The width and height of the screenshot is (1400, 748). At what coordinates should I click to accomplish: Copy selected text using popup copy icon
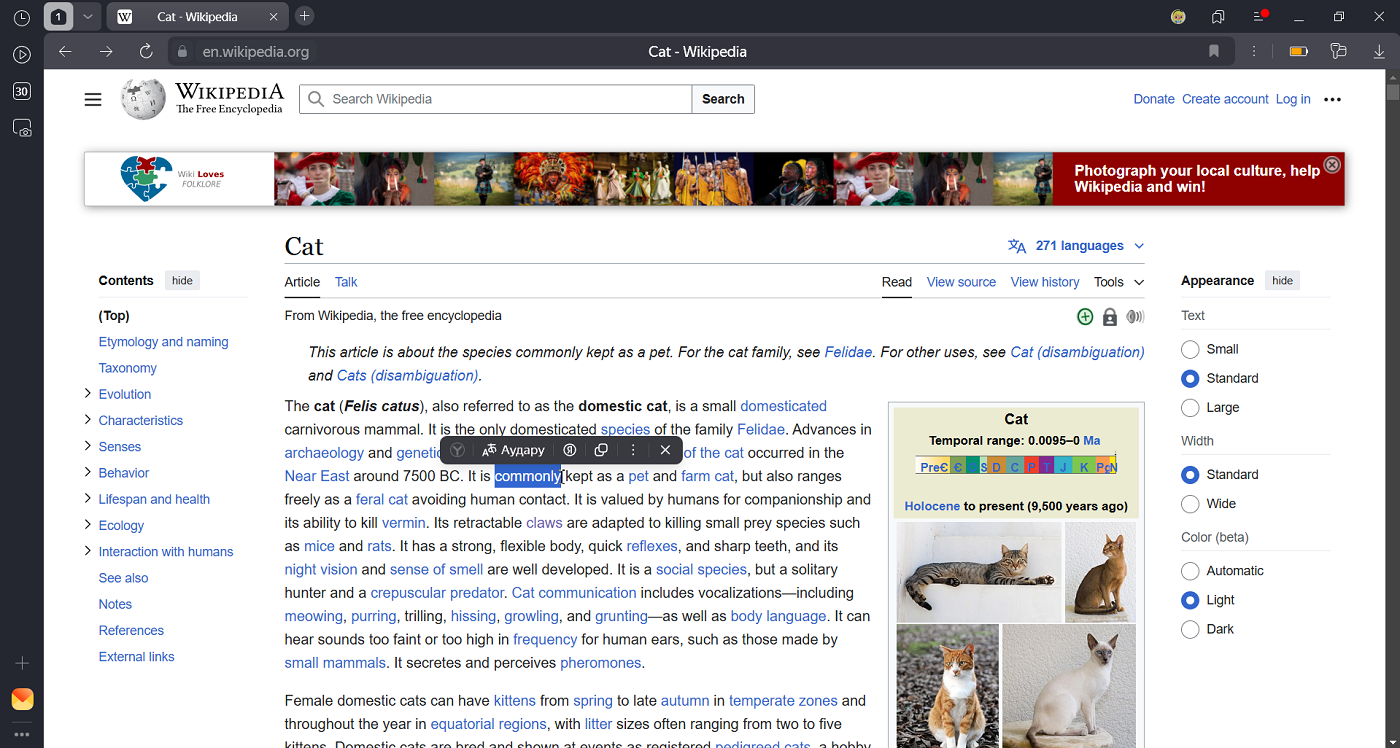pyautogui.click(x=601, y=450)
